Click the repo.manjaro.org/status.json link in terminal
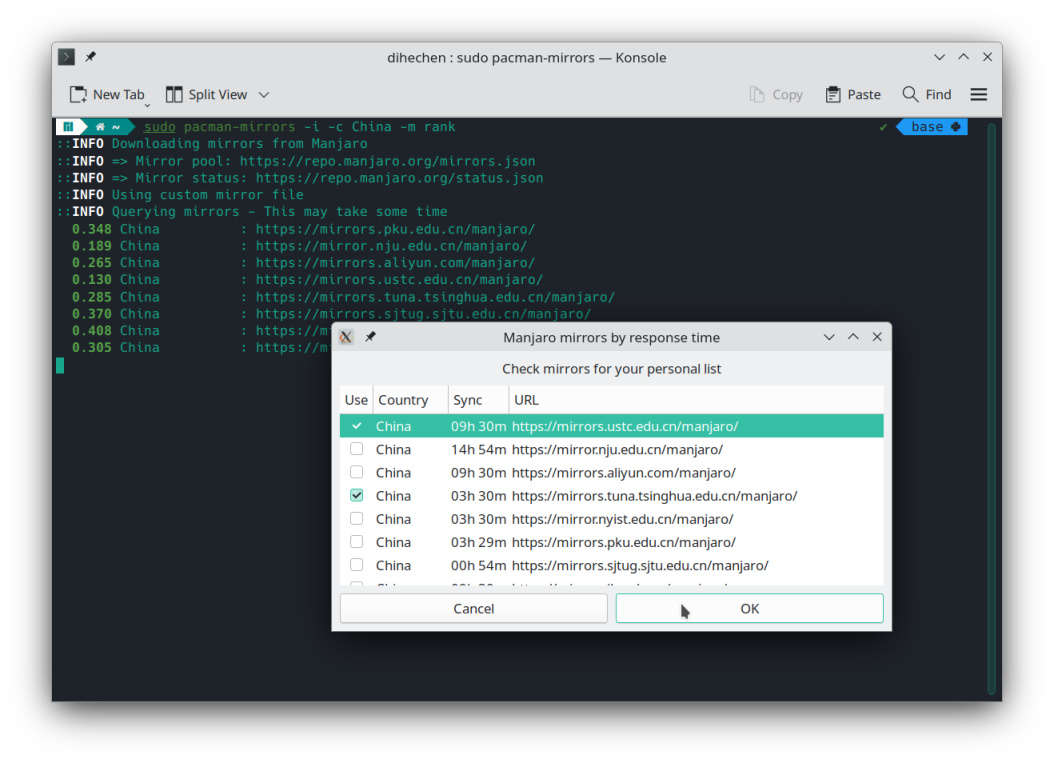This screenshot has height=763, width=1054. (x=399, y=178)
